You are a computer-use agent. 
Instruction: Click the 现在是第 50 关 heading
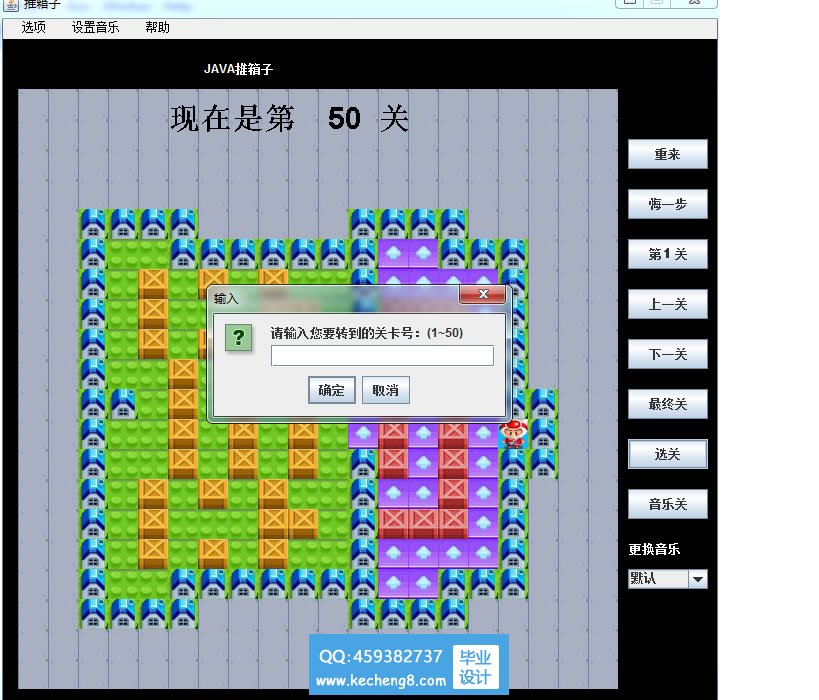point(289,119)
